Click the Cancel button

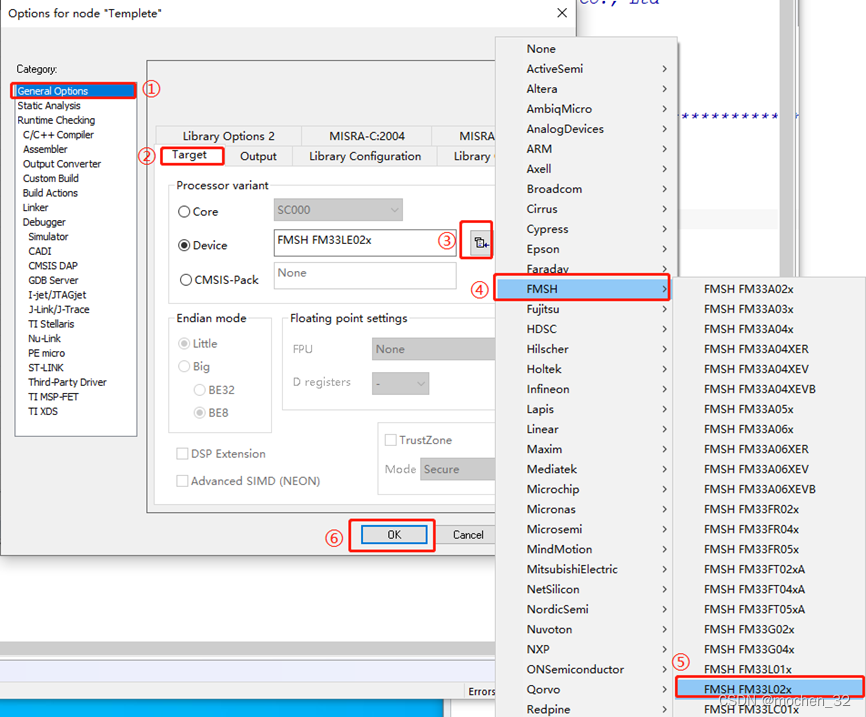(468, 535)
